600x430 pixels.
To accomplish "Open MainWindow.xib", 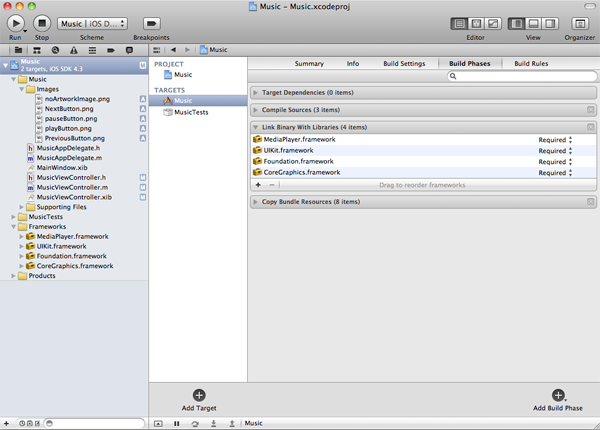I will pyautogui.click(x=62, y=168).
